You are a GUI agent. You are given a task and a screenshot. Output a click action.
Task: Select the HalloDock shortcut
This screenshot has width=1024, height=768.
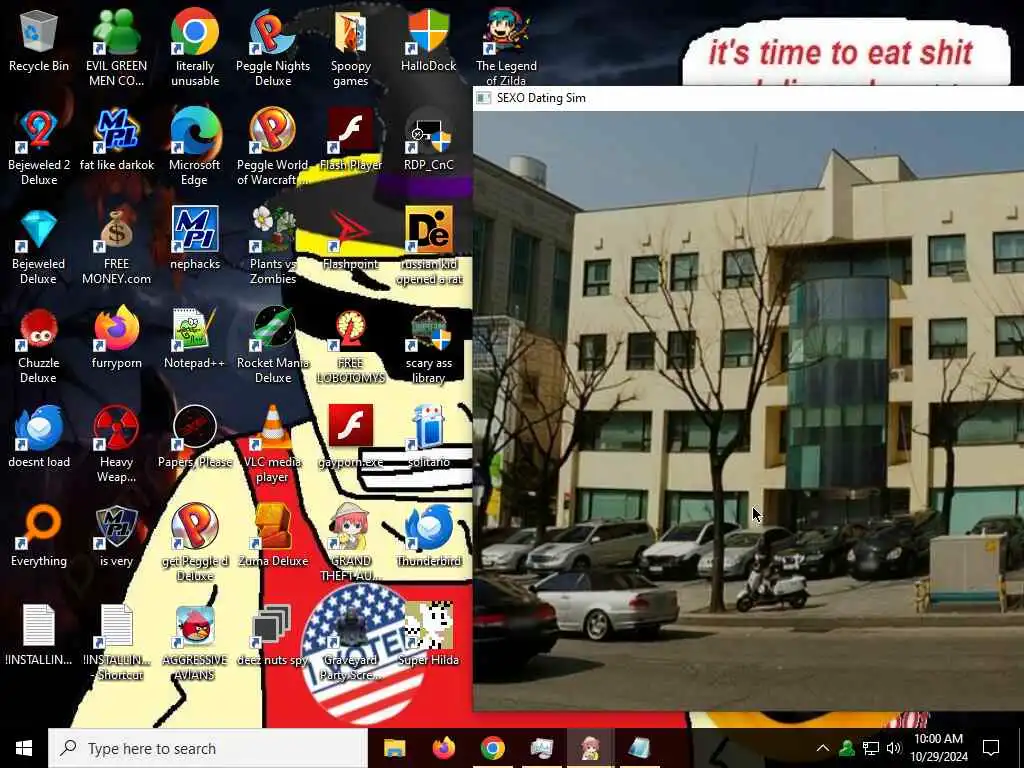point(428,42)
